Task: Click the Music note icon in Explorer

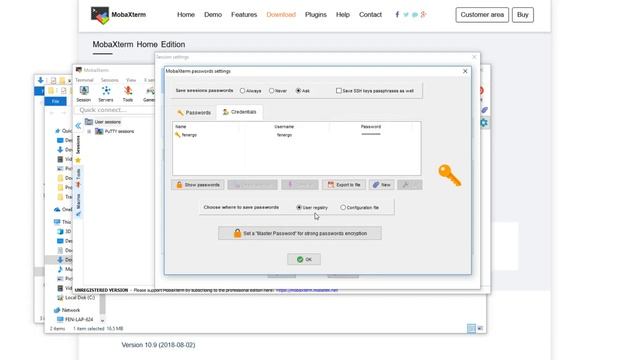Action: click(60, 269)
